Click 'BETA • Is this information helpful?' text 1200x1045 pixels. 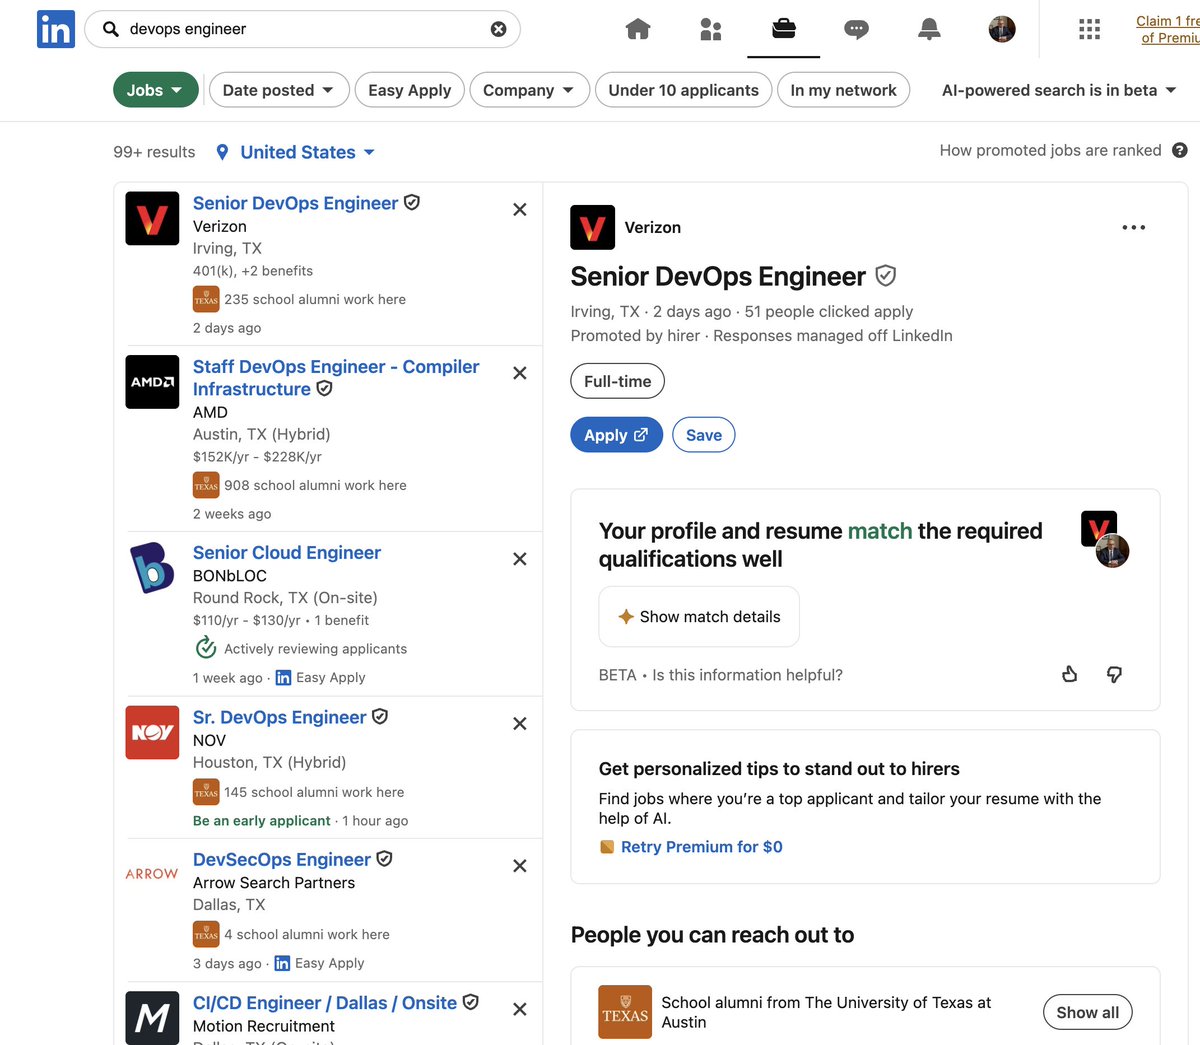coord(720,675)
